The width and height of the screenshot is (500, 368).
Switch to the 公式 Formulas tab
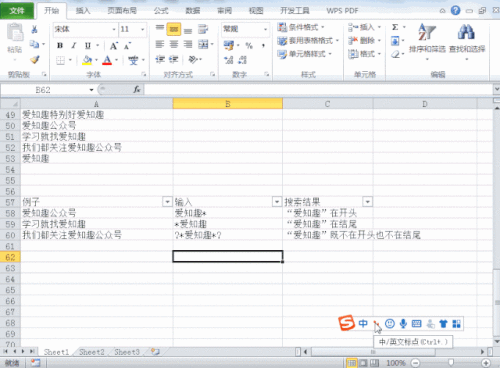coord(161,11)
